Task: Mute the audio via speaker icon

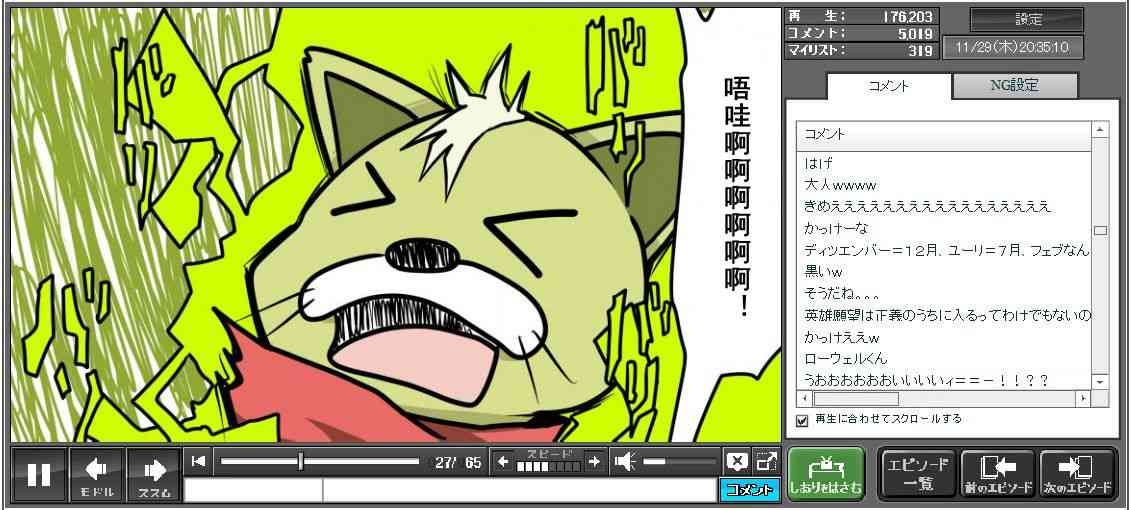Action: (625, 461)
